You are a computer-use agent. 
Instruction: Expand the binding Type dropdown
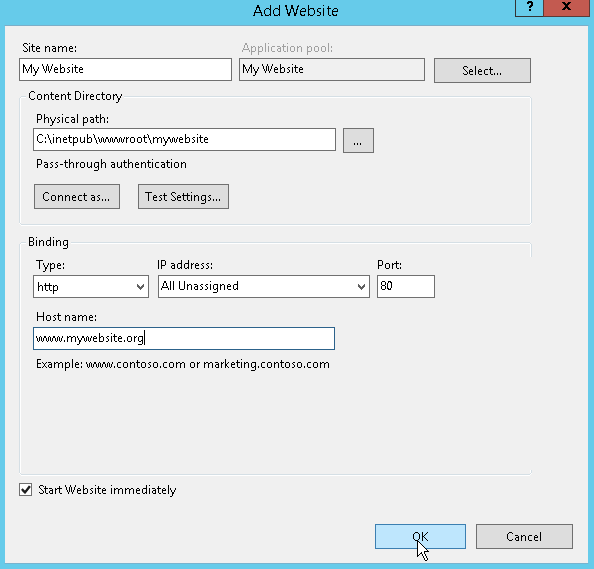(91, 286)
